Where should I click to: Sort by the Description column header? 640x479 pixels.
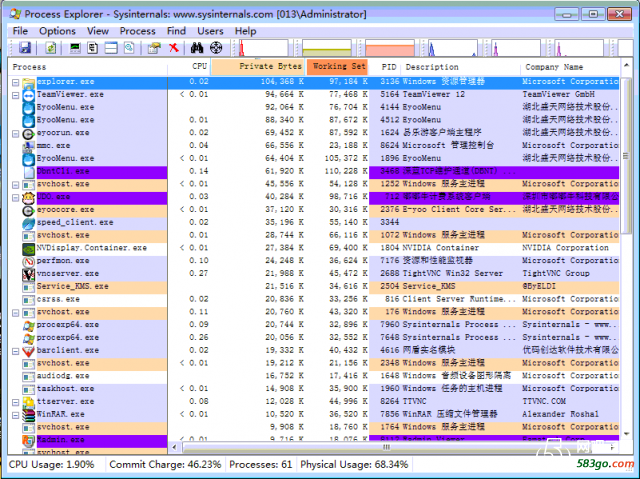click(461, 67)
